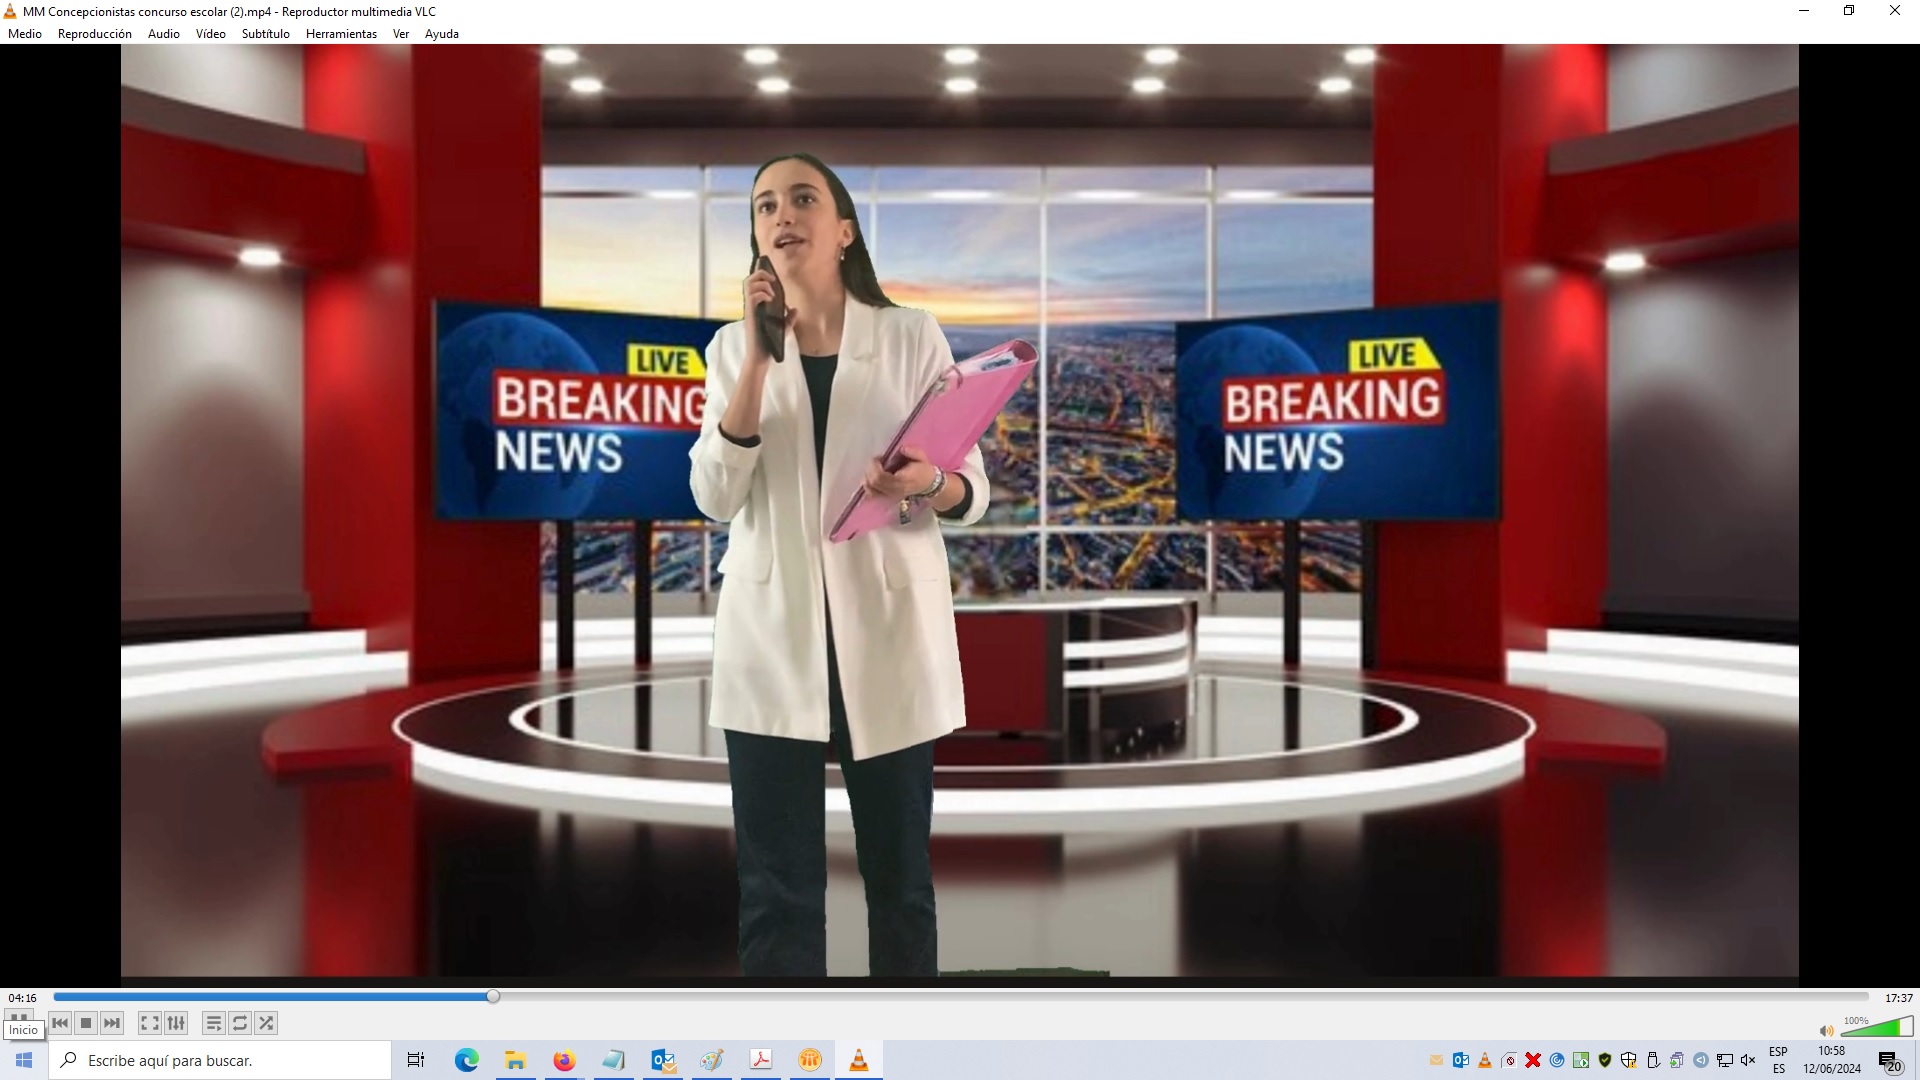
Task: Click the 17:37 total duration label
Action: pos(1898,998)
